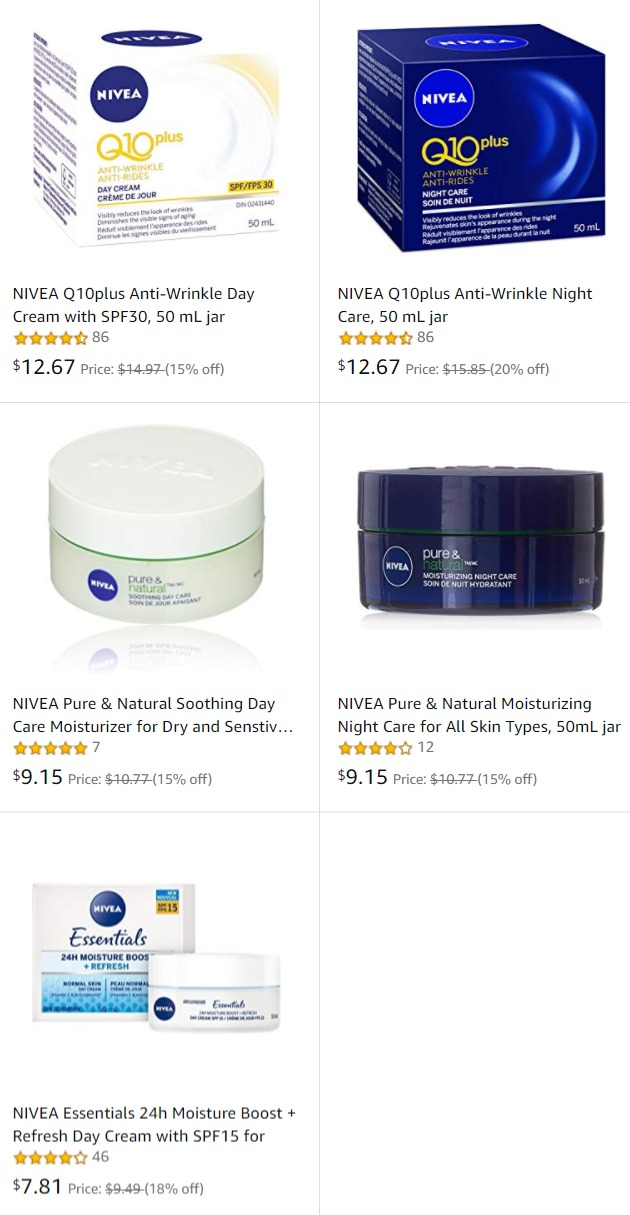Open the Pure & Natural Soothing Day Care title link
The image size is (630, 1215).
tap(153, 715)
